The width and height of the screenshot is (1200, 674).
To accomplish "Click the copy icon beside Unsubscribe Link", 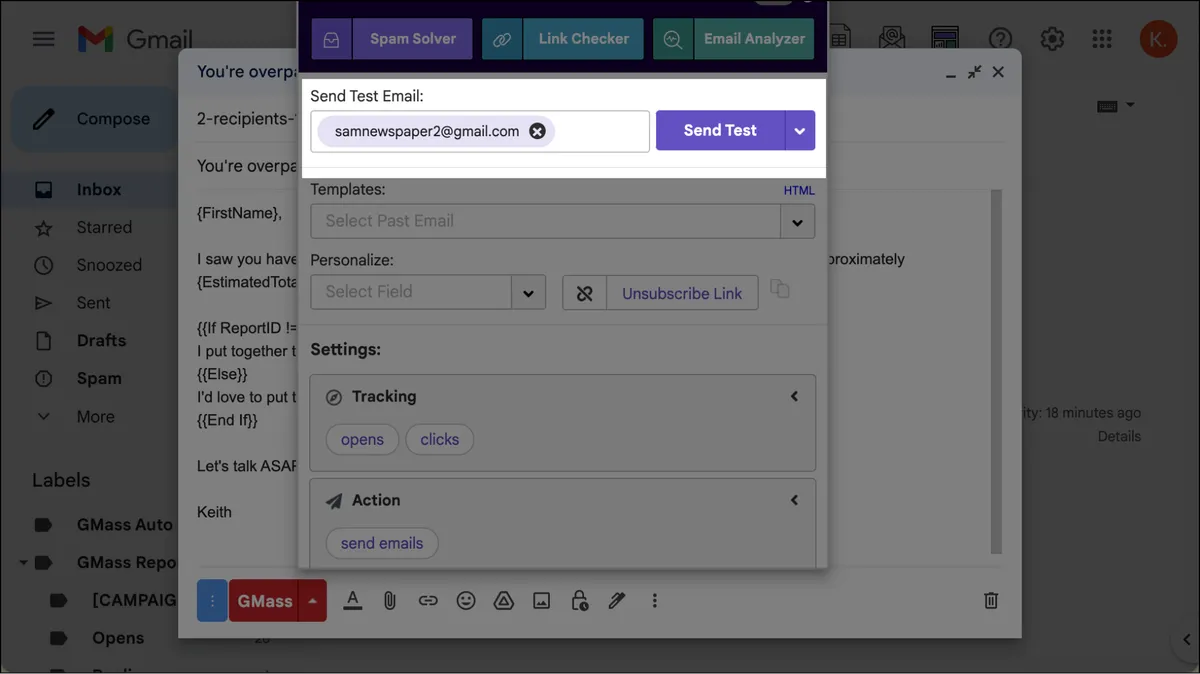I will (x=780, y=289).
